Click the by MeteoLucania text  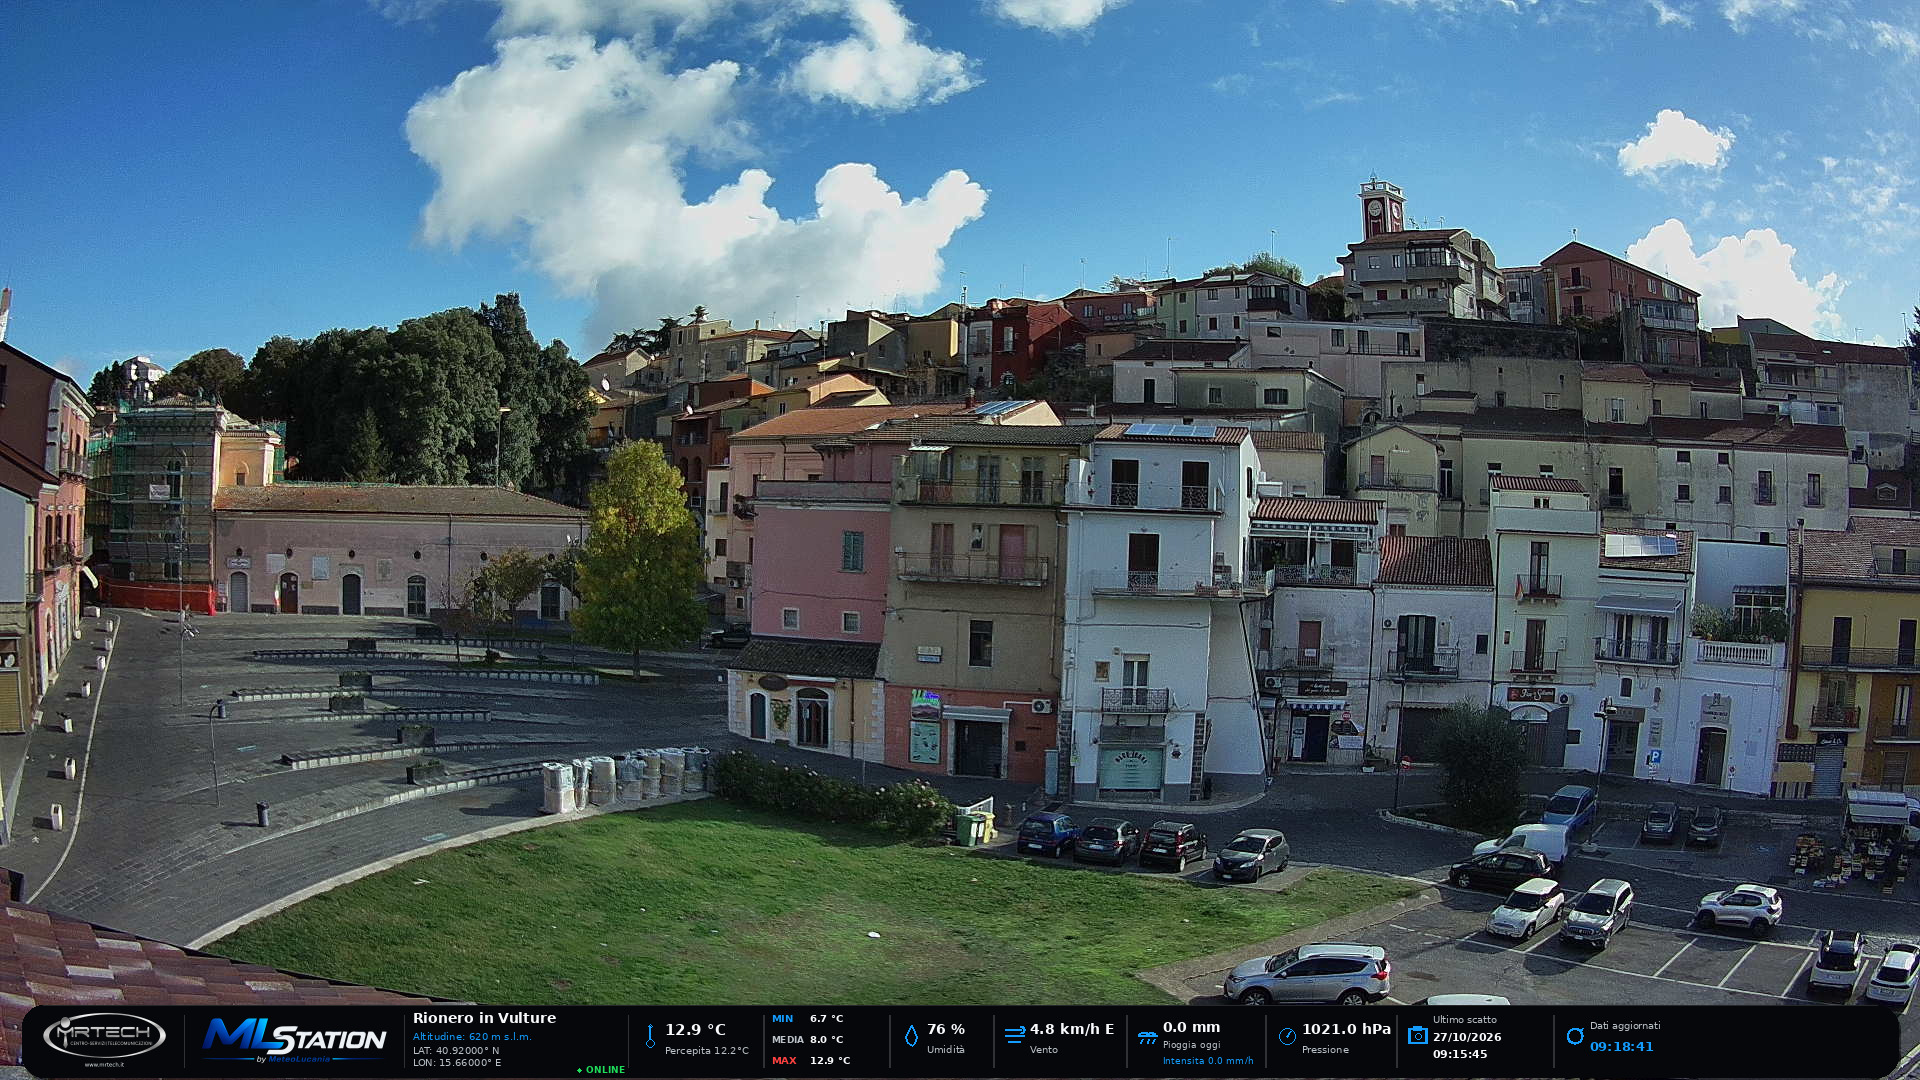click(x=293, y=1060)
